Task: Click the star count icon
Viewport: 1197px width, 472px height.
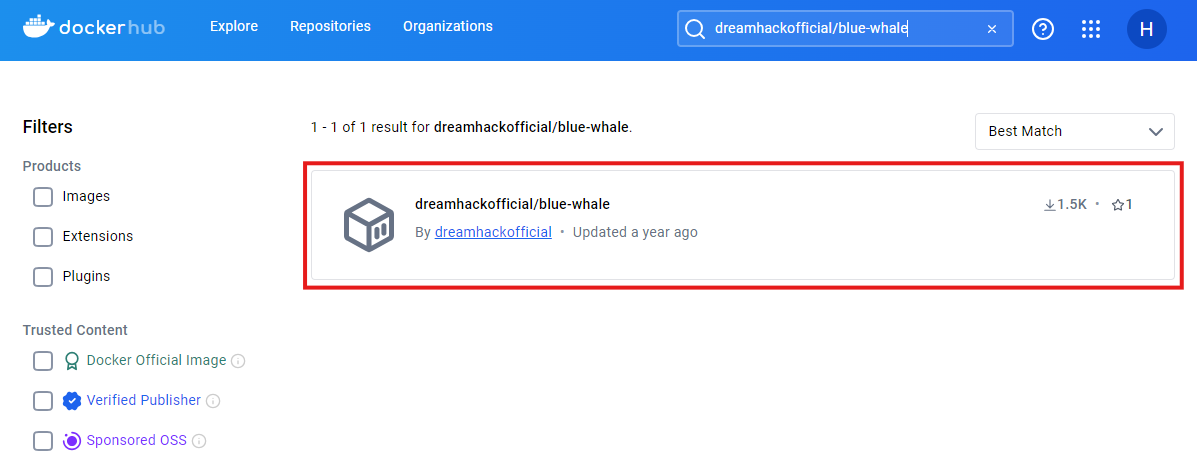Action: 1117,205
